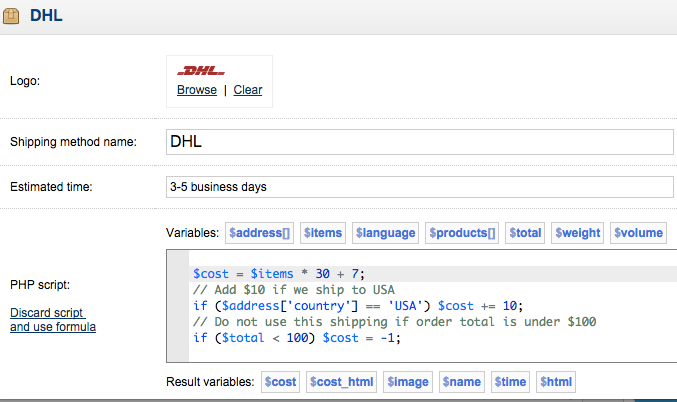Click code line checking $address['country']
Image resolution: width=677 pixels, height=402 pixels.
(358, 306)
